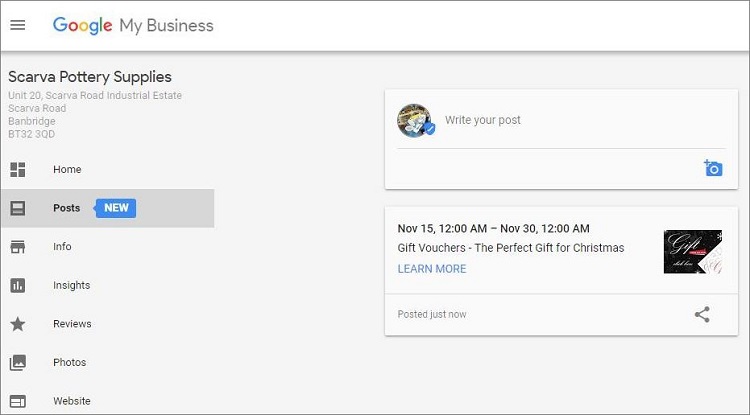Screen dimensions: 750x415
Task: Follow the LEARN MORE link
Action: [432, 269]
